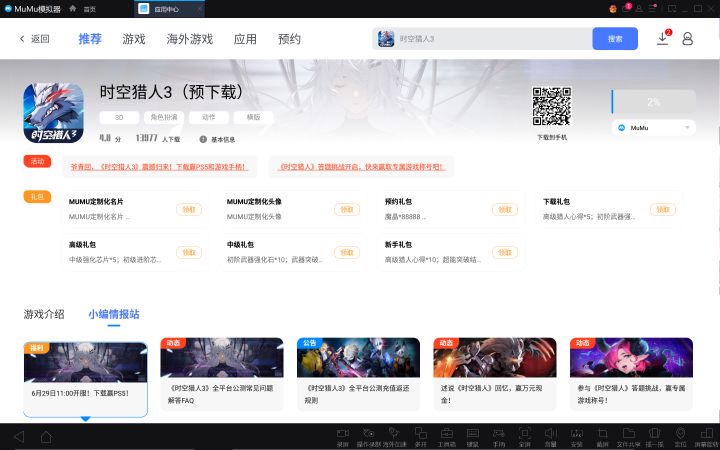Claim the 高级礼包 gift
720x450 pixels.
(x=189, y=252)
